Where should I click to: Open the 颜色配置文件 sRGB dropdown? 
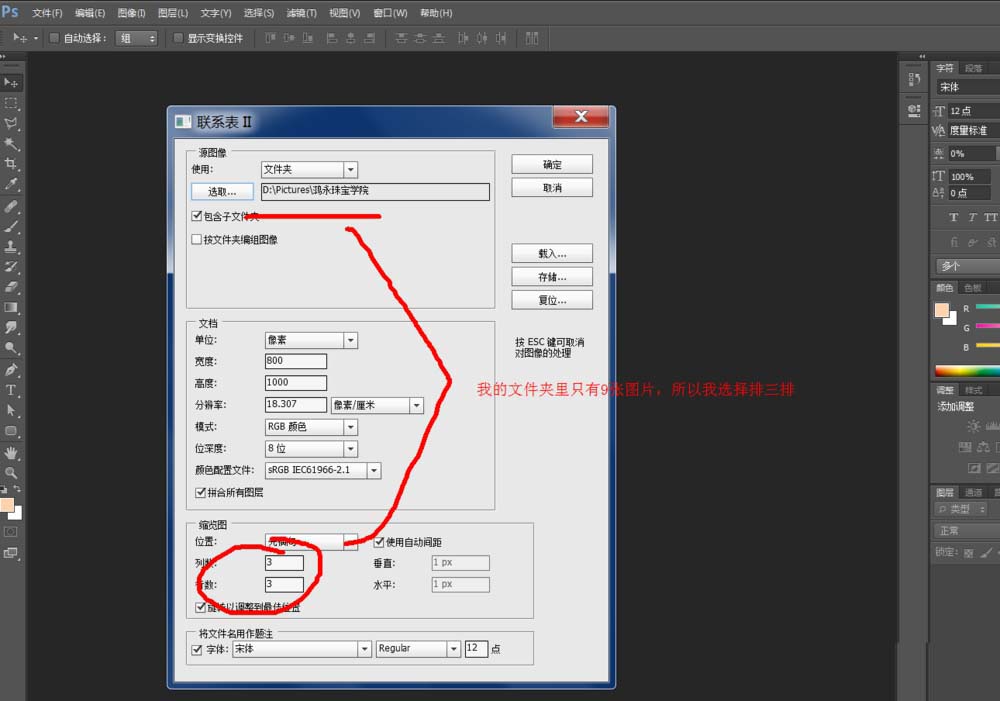click(x=322, y=470)
